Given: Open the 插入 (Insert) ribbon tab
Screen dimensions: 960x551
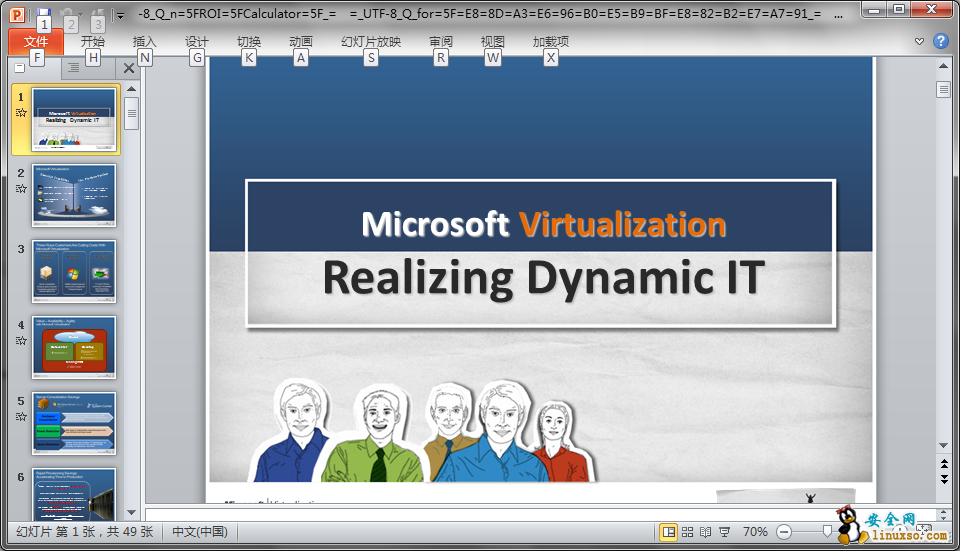Looking at the screenshot, I should pyautogui.click(x=144, y=42).
